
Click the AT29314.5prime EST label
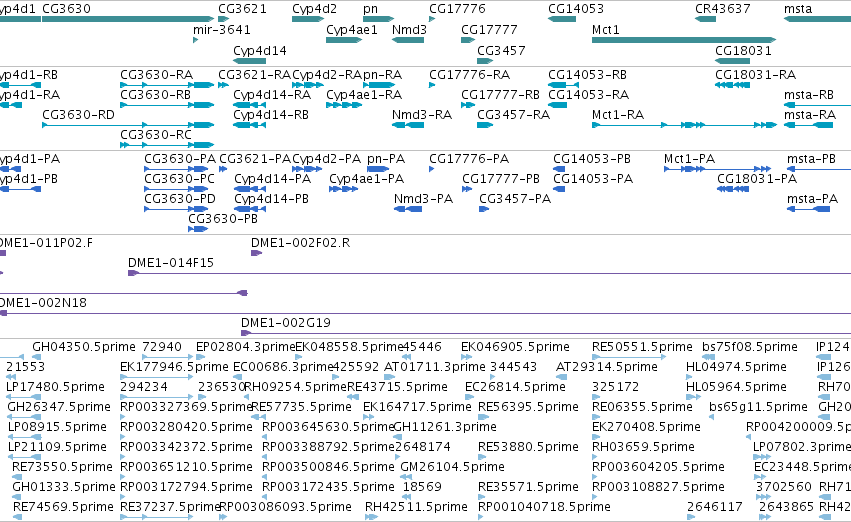(x=607, y=366)
